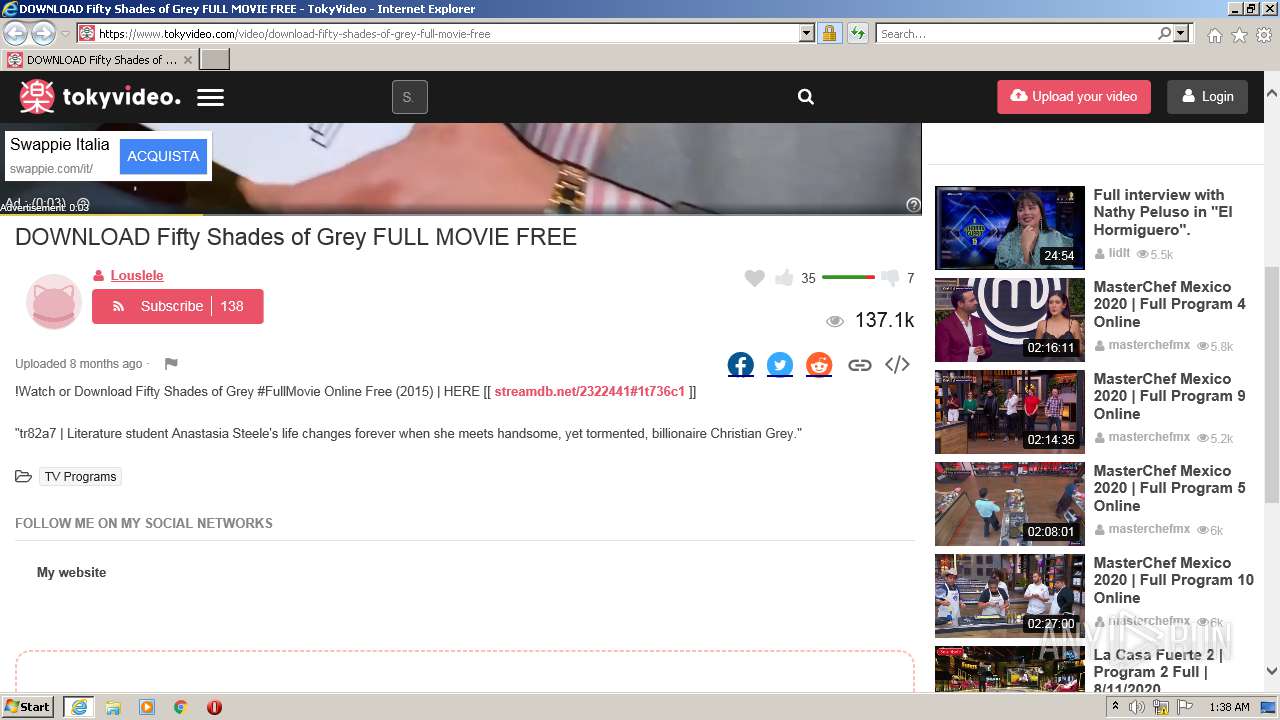Open the Louslele channel link
The width and height of the screenshot is (1280, 720).
[x=137, y=275]
